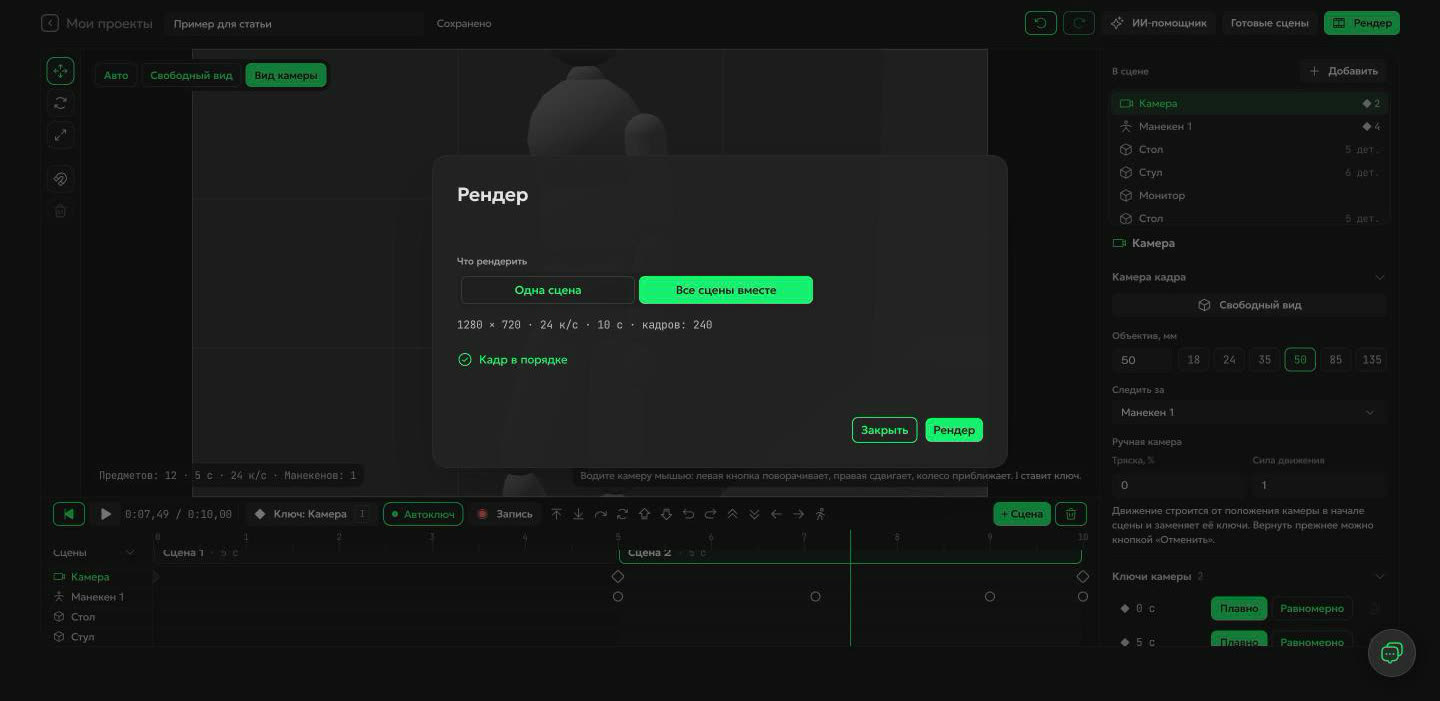Screen dimensions: 1440x701
Task: Toggle the magnet snapping icon
Action: [60, 179]
